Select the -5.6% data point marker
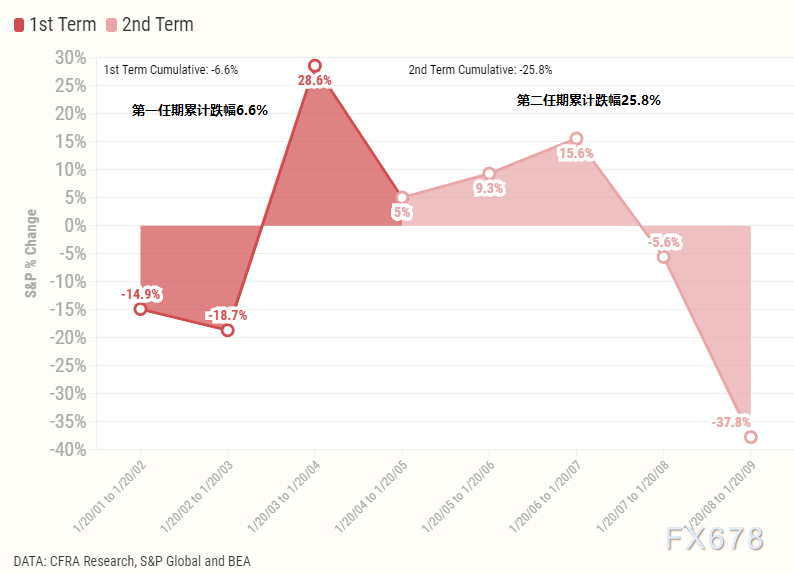 663,257
